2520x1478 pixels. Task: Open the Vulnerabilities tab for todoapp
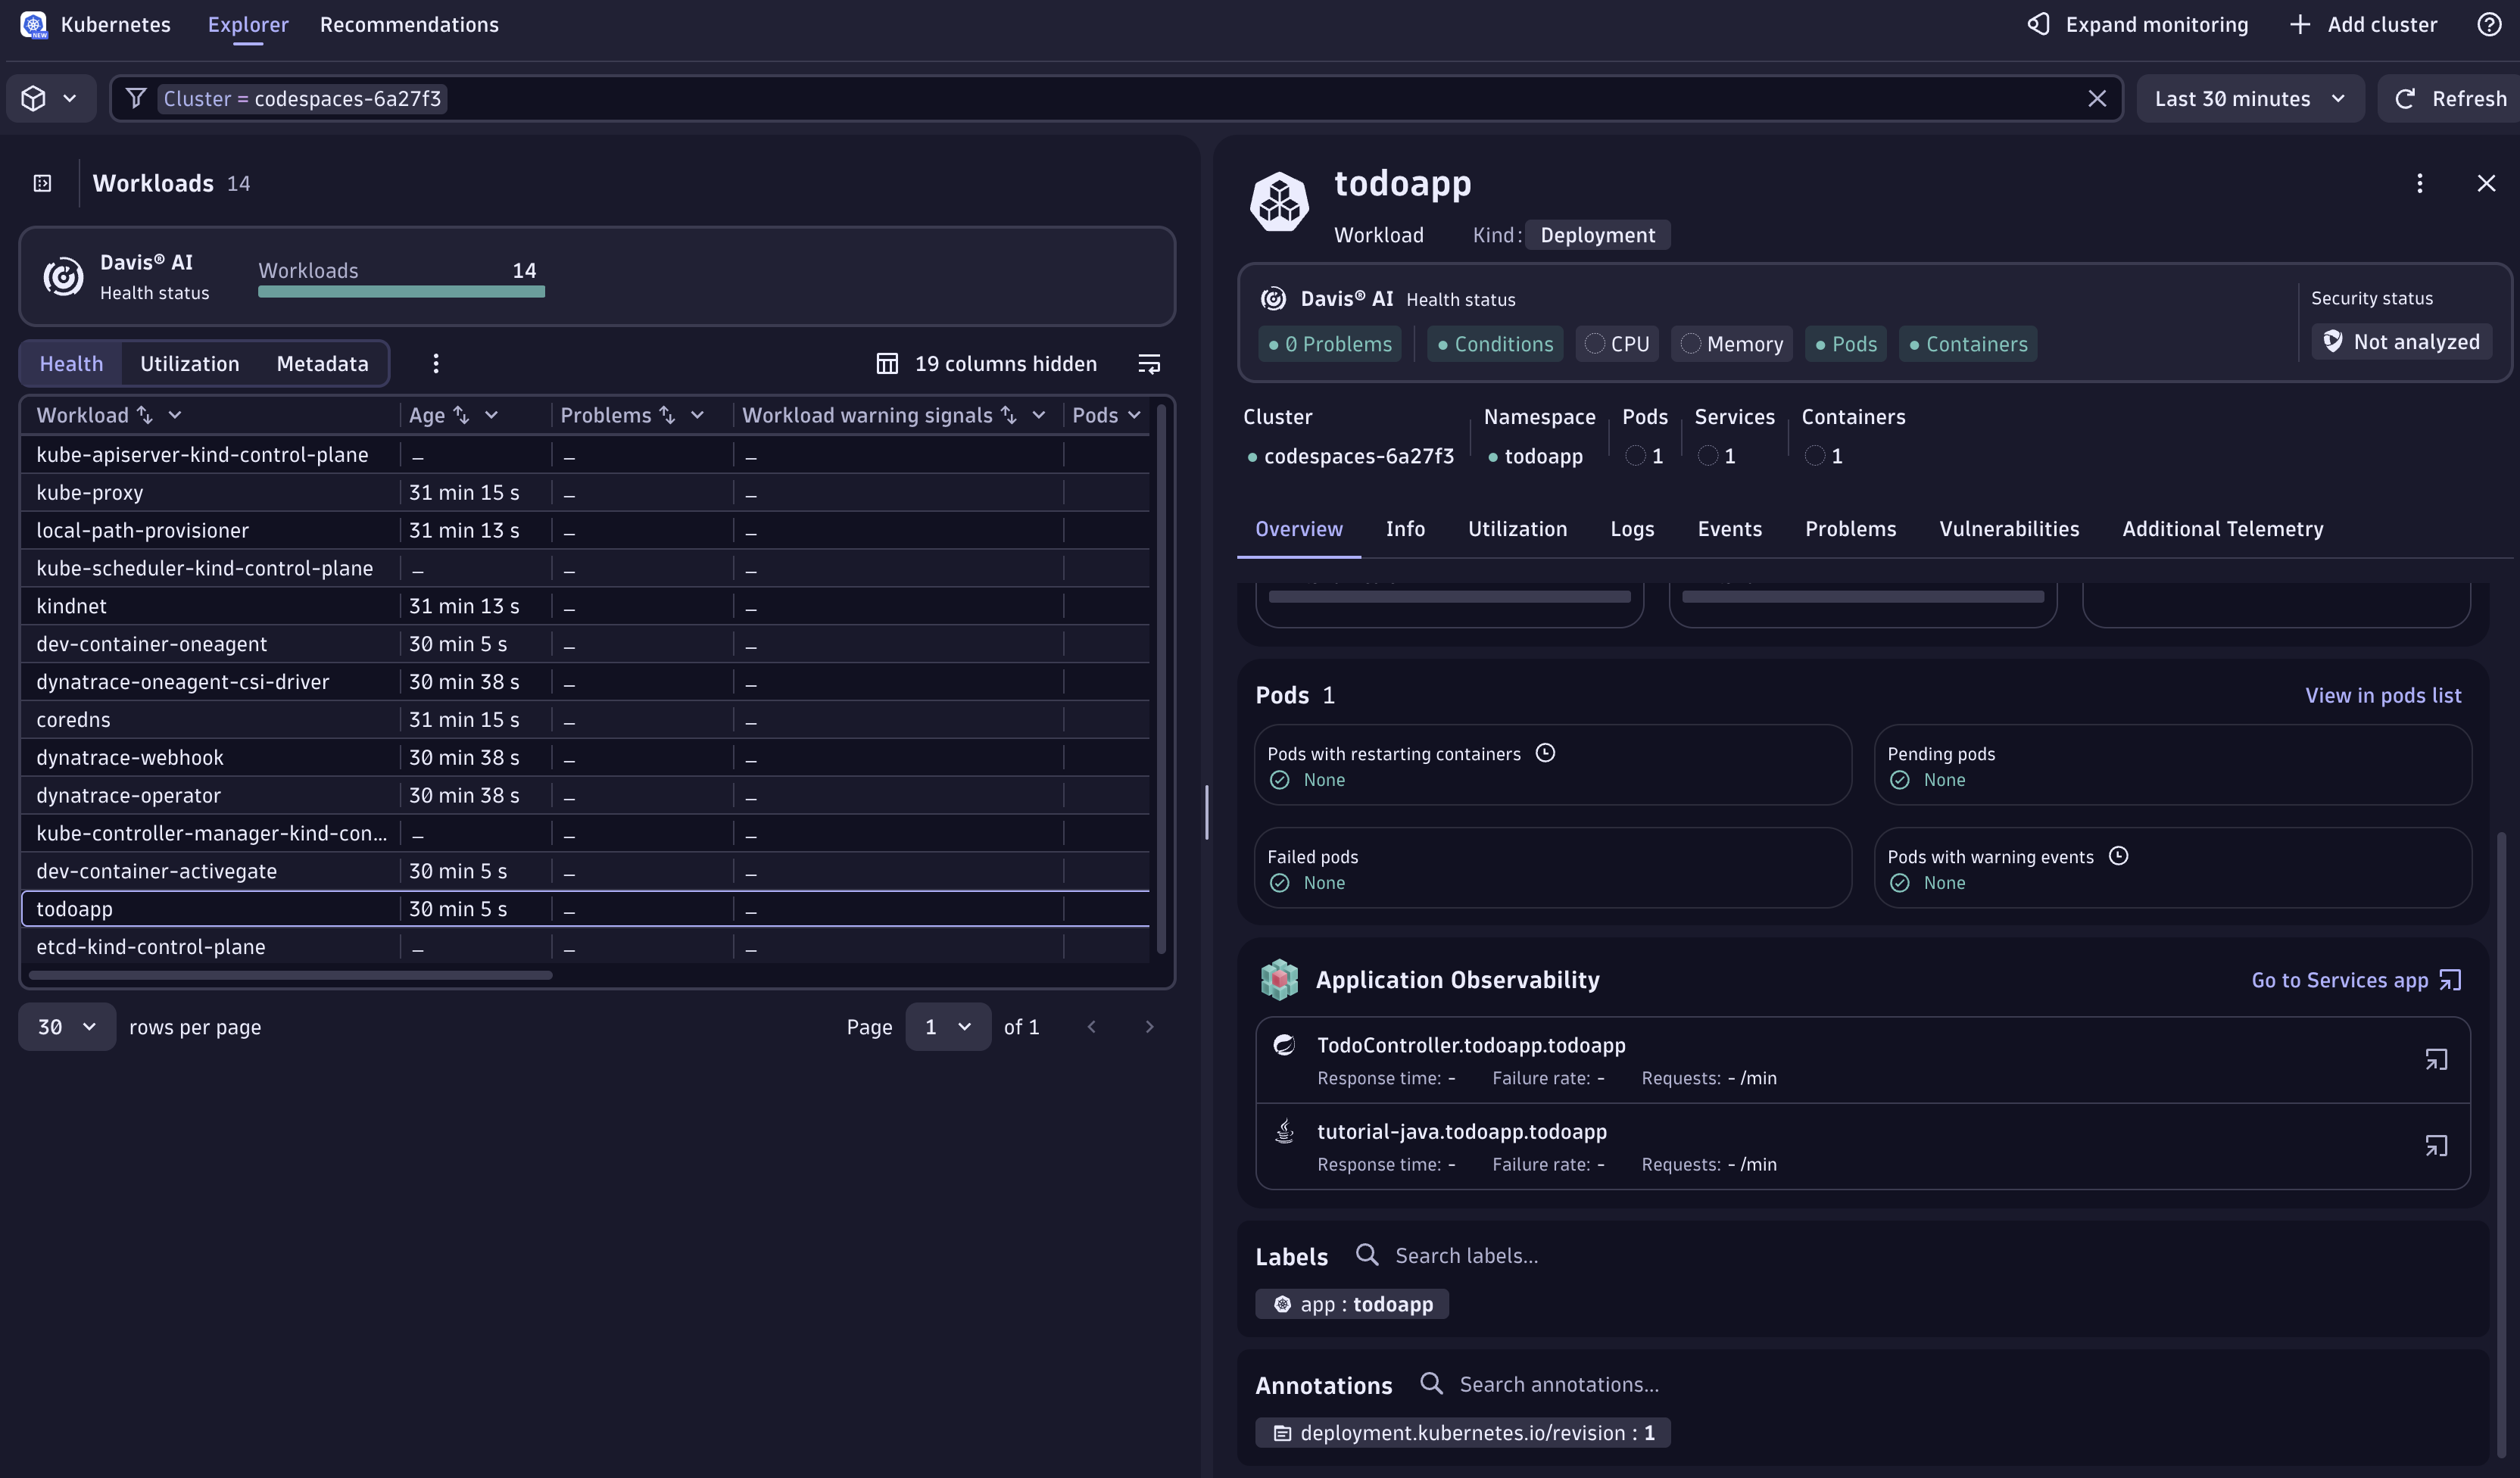[x=2009, y=528]
